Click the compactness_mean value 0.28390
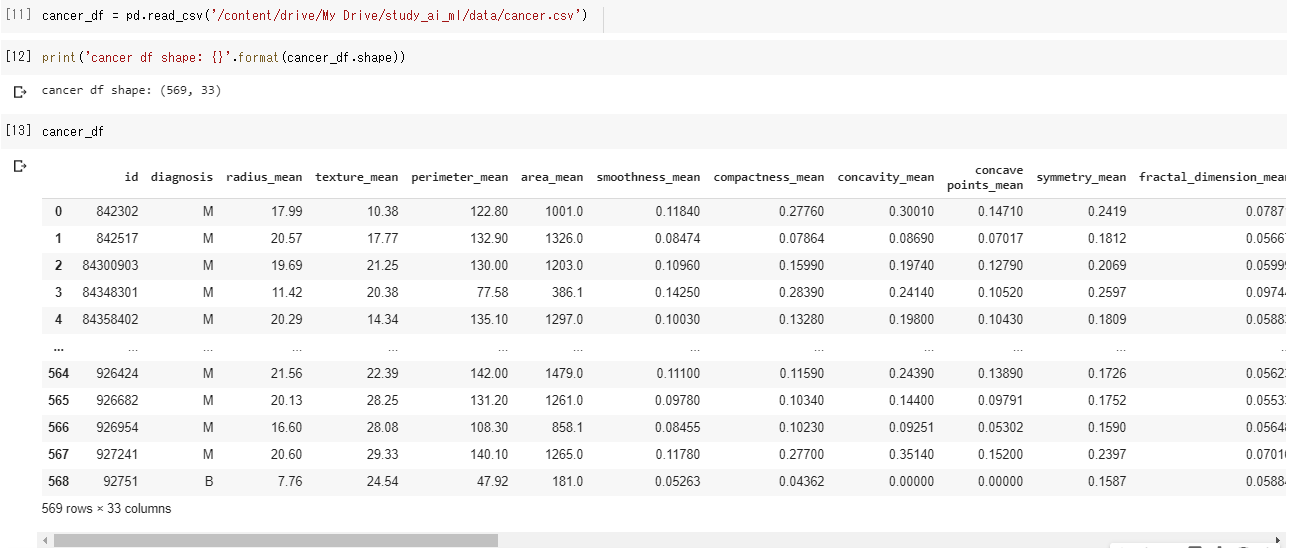The image size is (1296, 548). [802, 293]
